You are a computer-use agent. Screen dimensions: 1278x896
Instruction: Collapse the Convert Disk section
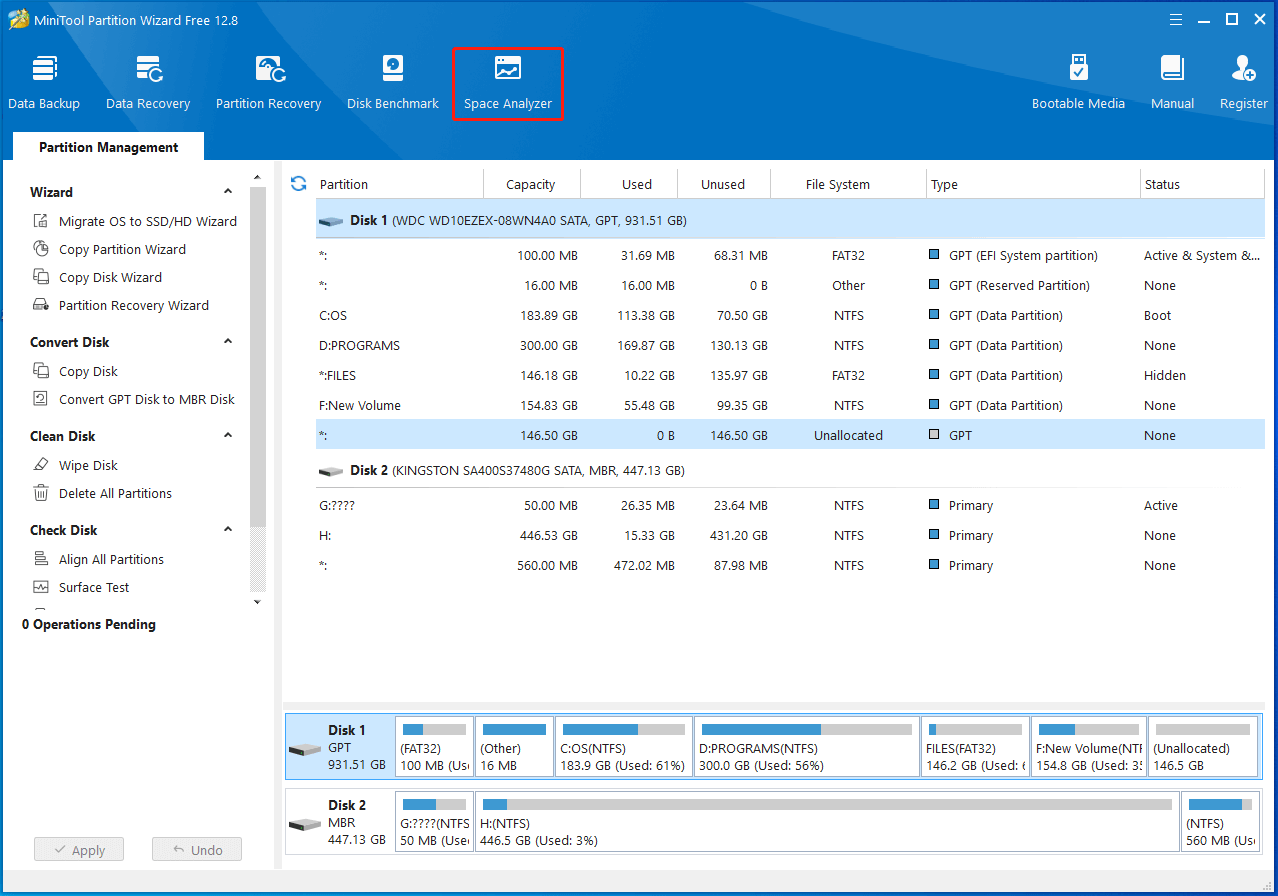coord(228,342)
